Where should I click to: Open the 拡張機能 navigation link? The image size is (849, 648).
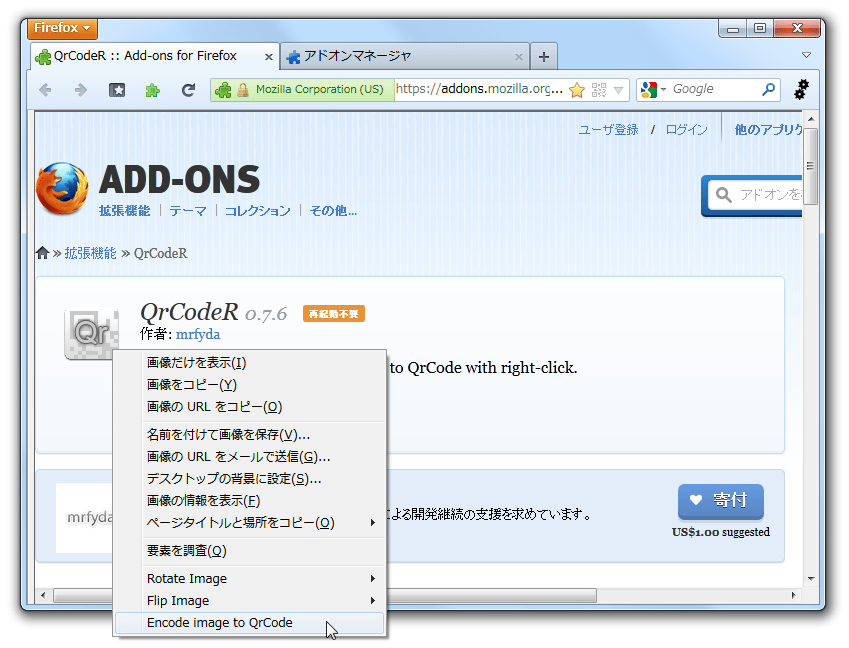coord(125,211)
